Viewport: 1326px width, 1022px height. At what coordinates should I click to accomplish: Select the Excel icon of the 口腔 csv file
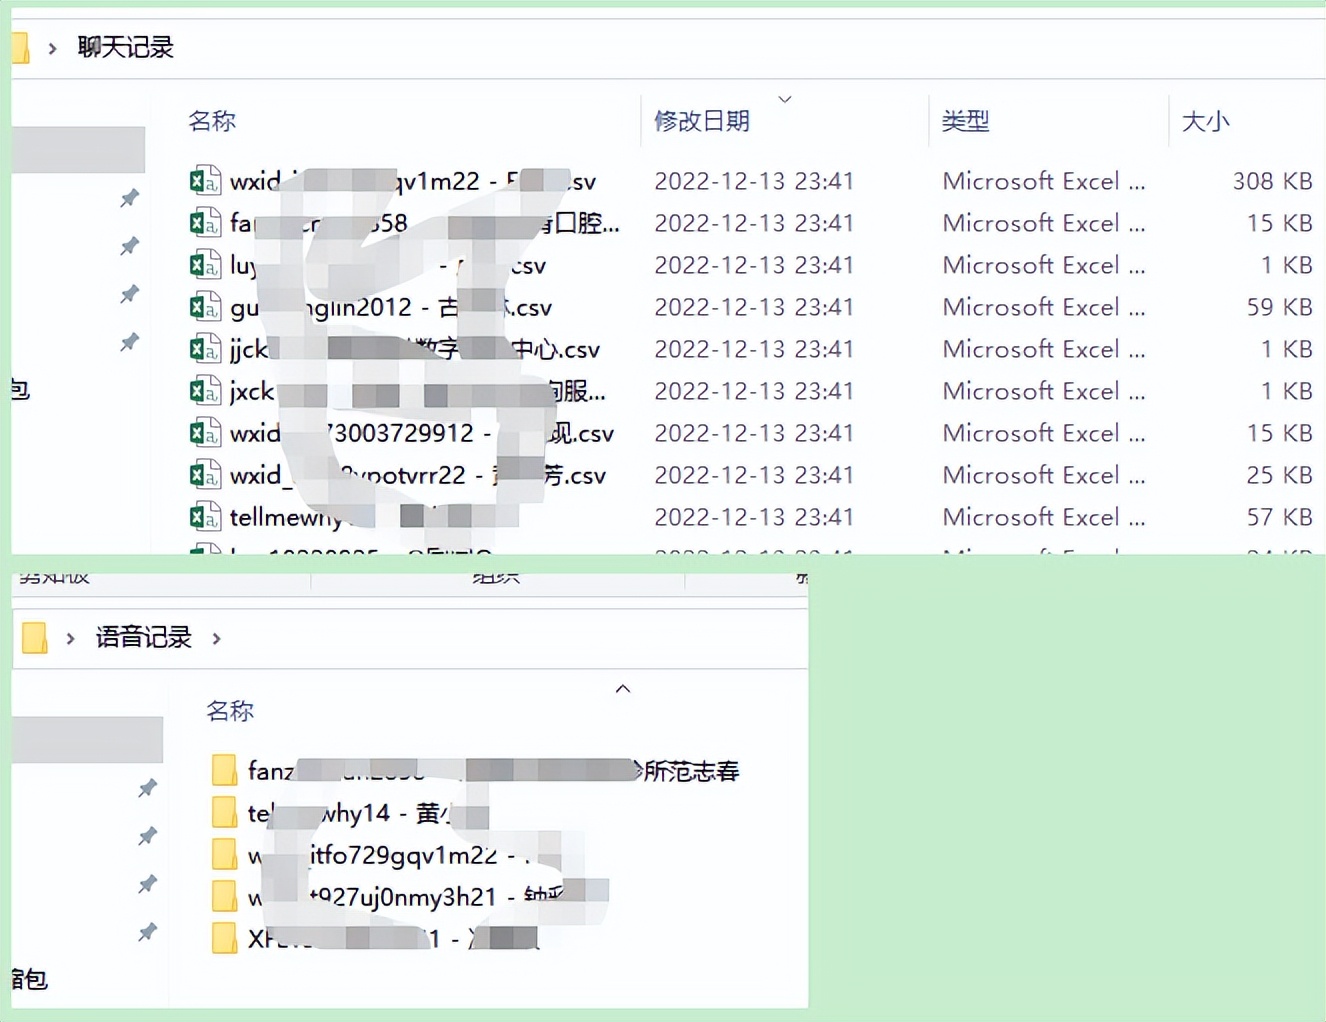(x=205, y=222)
